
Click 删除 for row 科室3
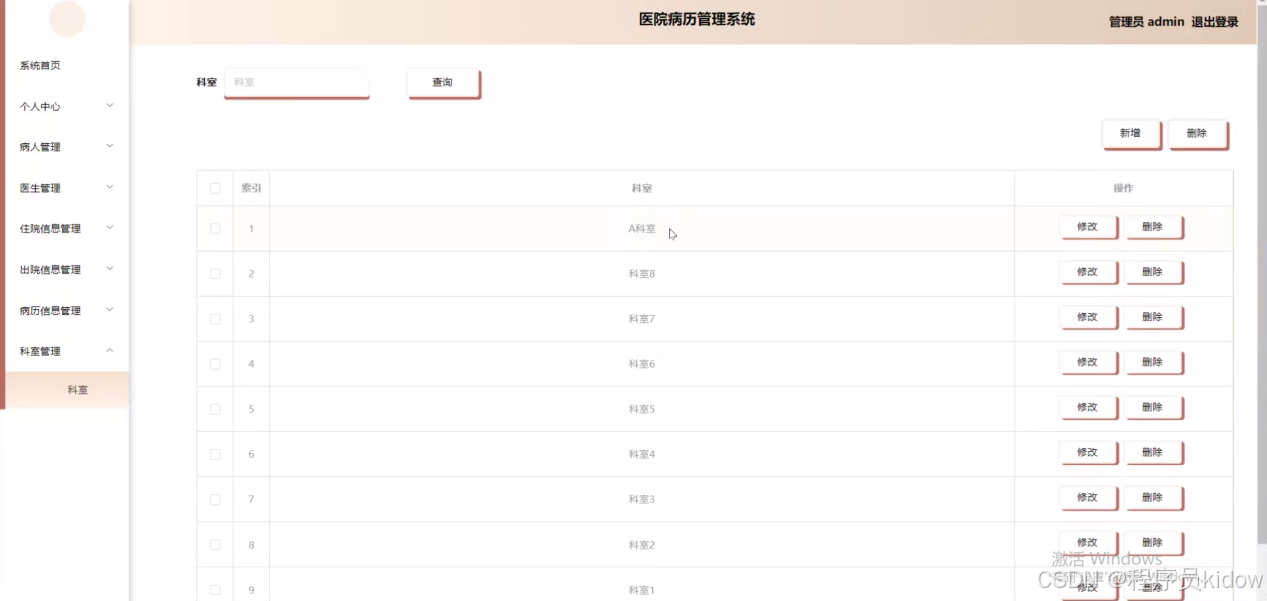click(1154, 497)
